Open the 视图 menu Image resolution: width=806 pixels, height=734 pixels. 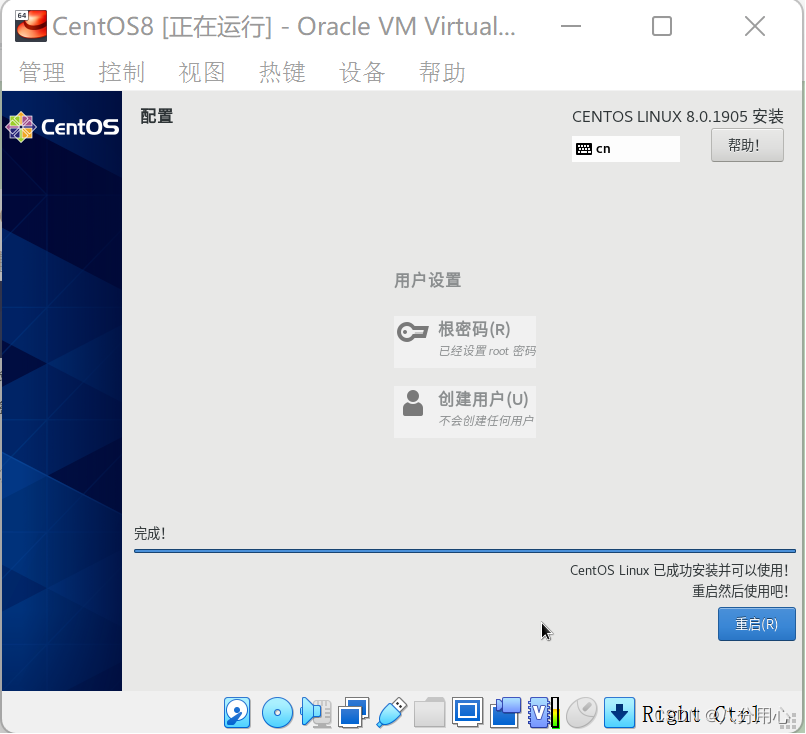pos(202,72)
